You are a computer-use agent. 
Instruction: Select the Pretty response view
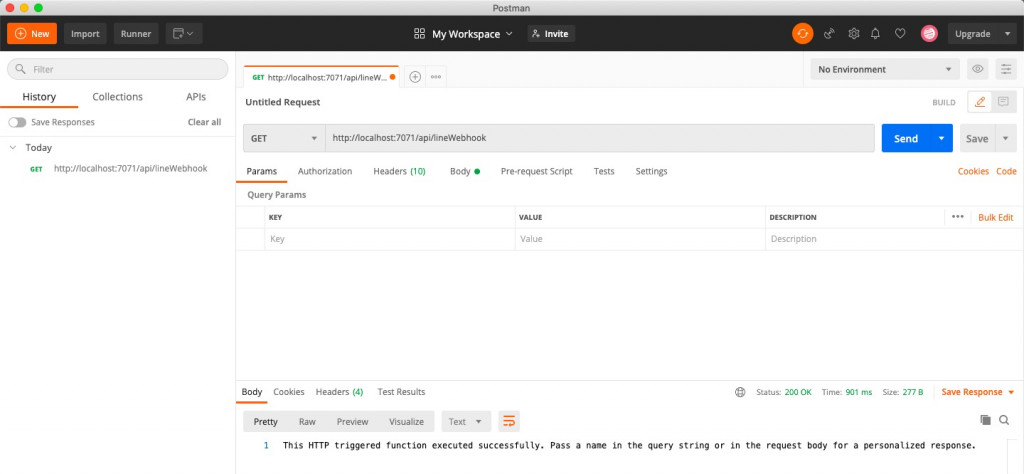pyautogui.click(x=266, y=421)
